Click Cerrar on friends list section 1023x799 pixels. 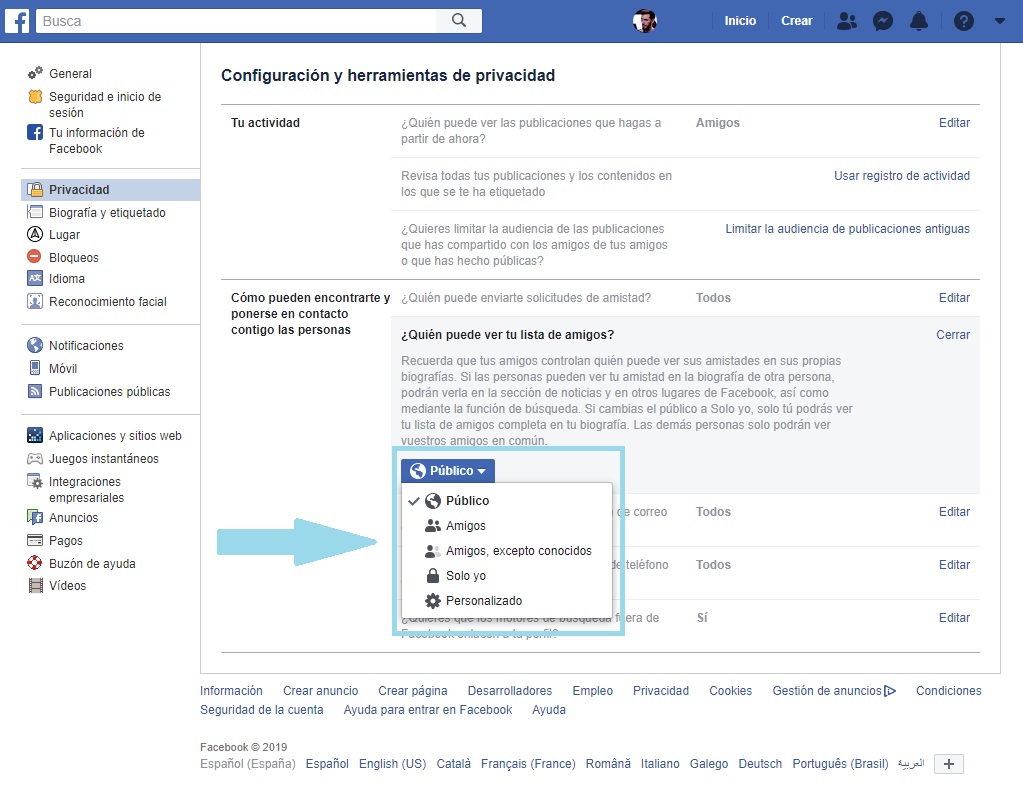pyautogui.click(x=953, y=335)
